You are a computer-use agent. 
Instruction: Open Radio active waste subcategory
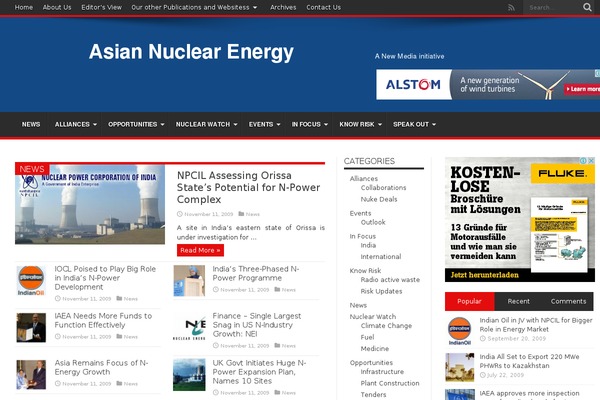pyautogui.click(x=390, y=280)
